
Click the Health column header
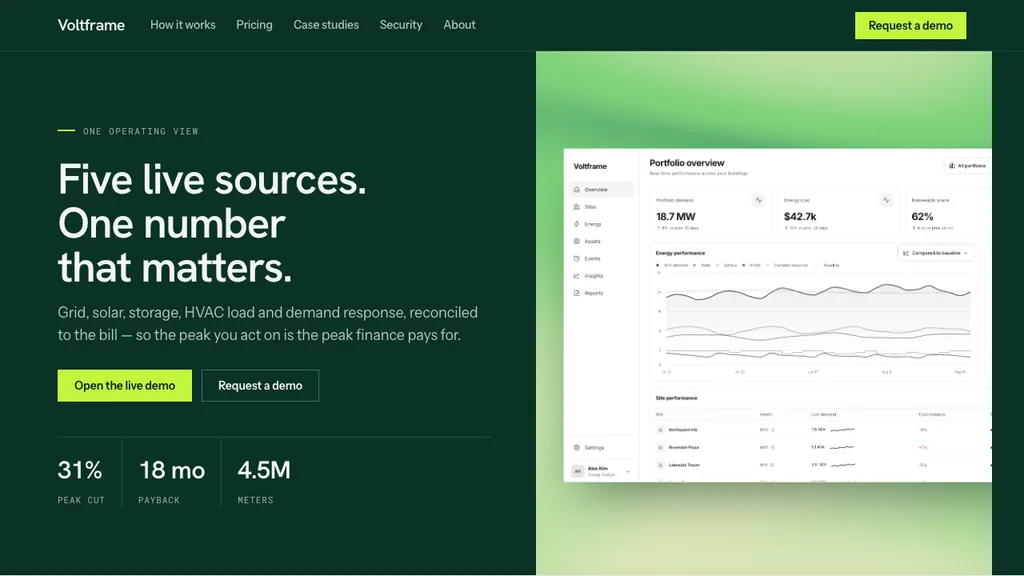766,414
